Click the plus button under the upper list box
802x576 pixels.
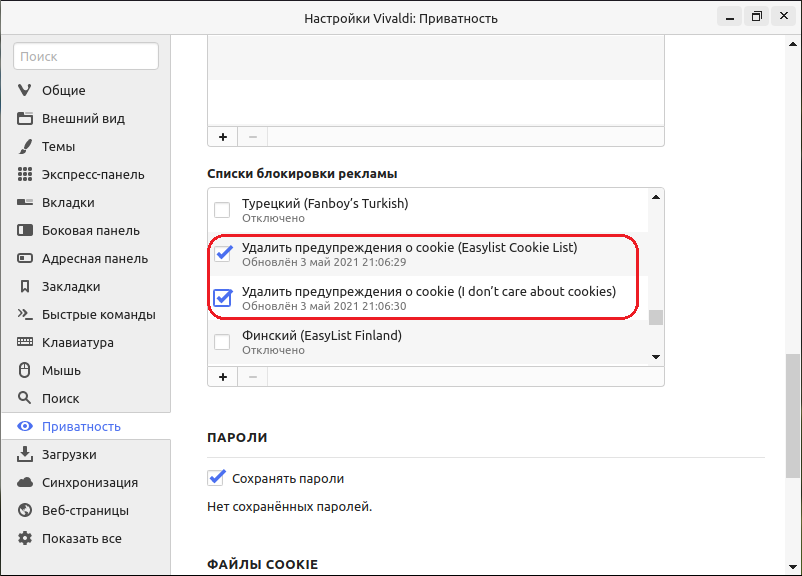[x=223, y=137]
